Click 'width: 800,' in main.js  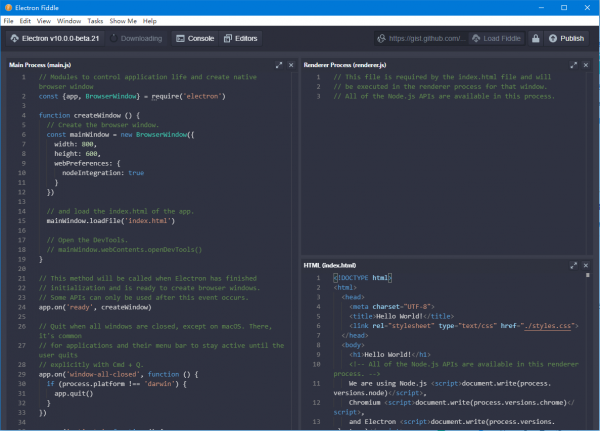[75, 144]
